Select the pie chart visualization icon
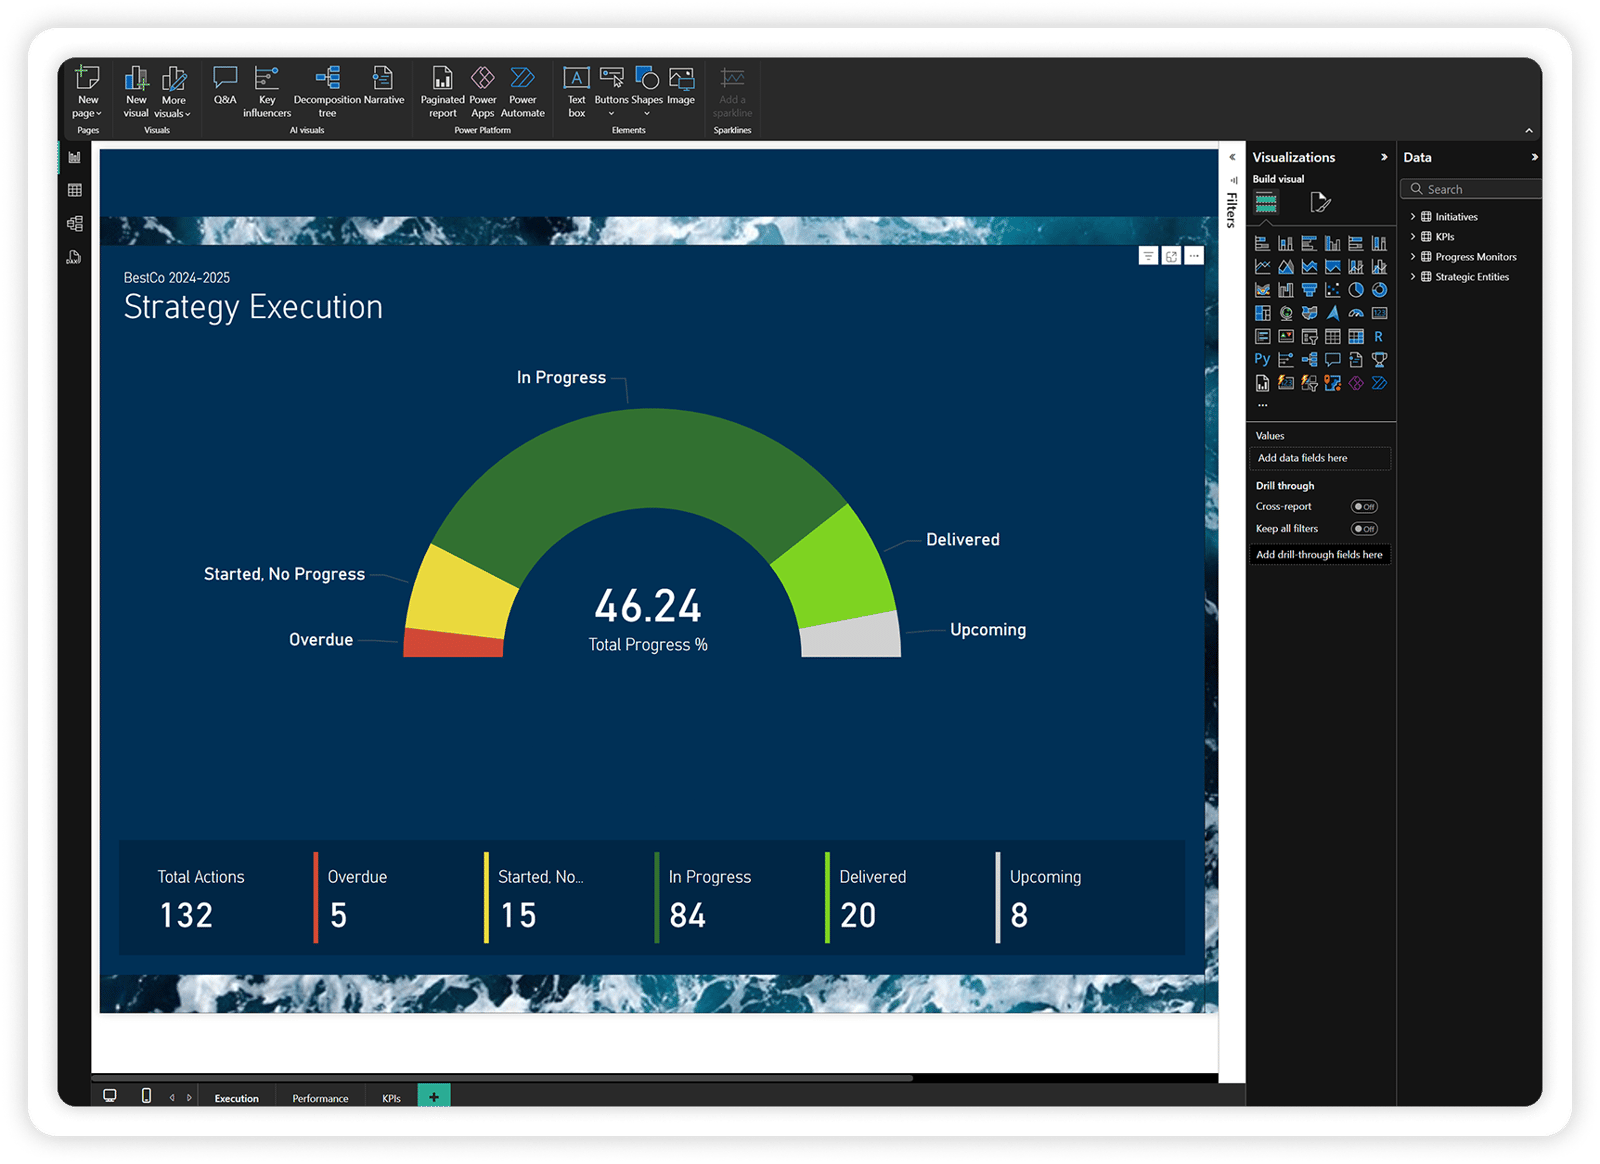Screen dimensions: 1600x1164 [x=1356, y=290]
